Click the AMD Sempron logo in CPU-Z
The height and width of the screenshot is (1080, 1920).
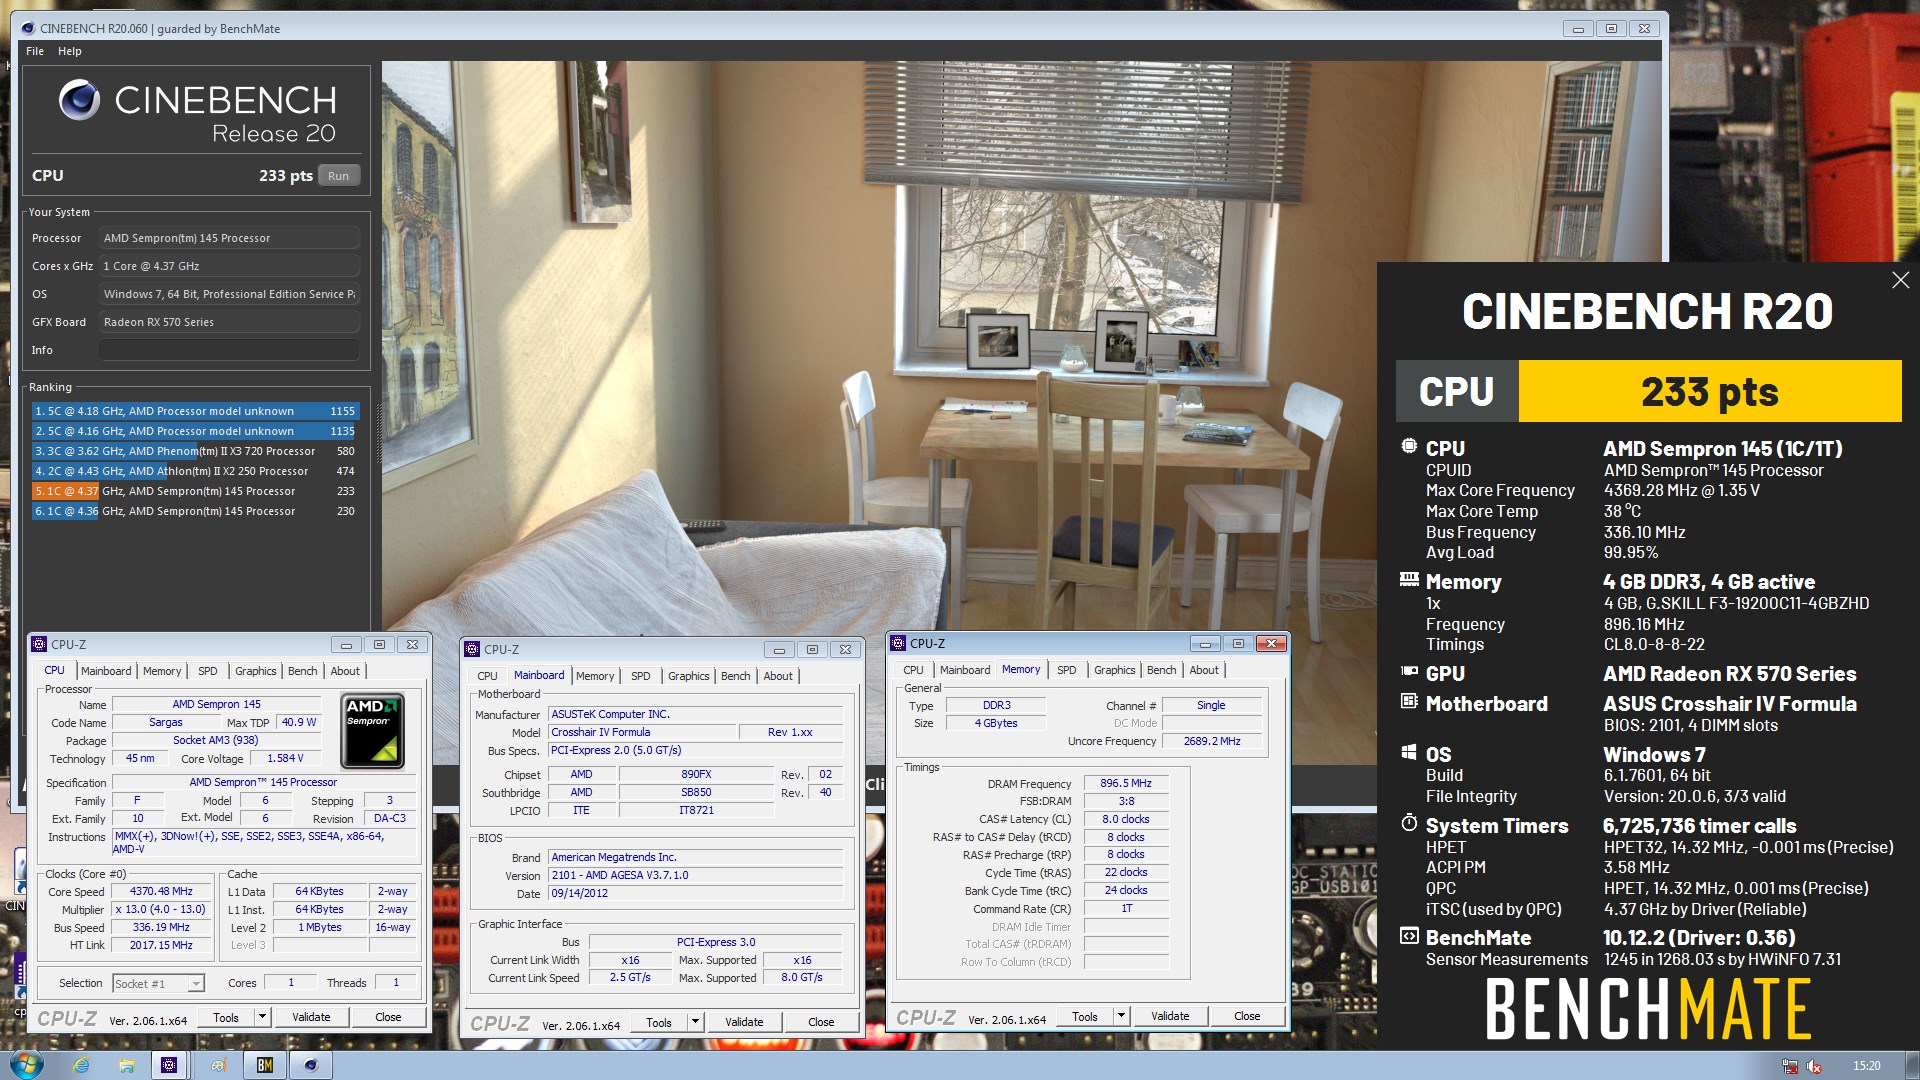(x=373, y=731)
